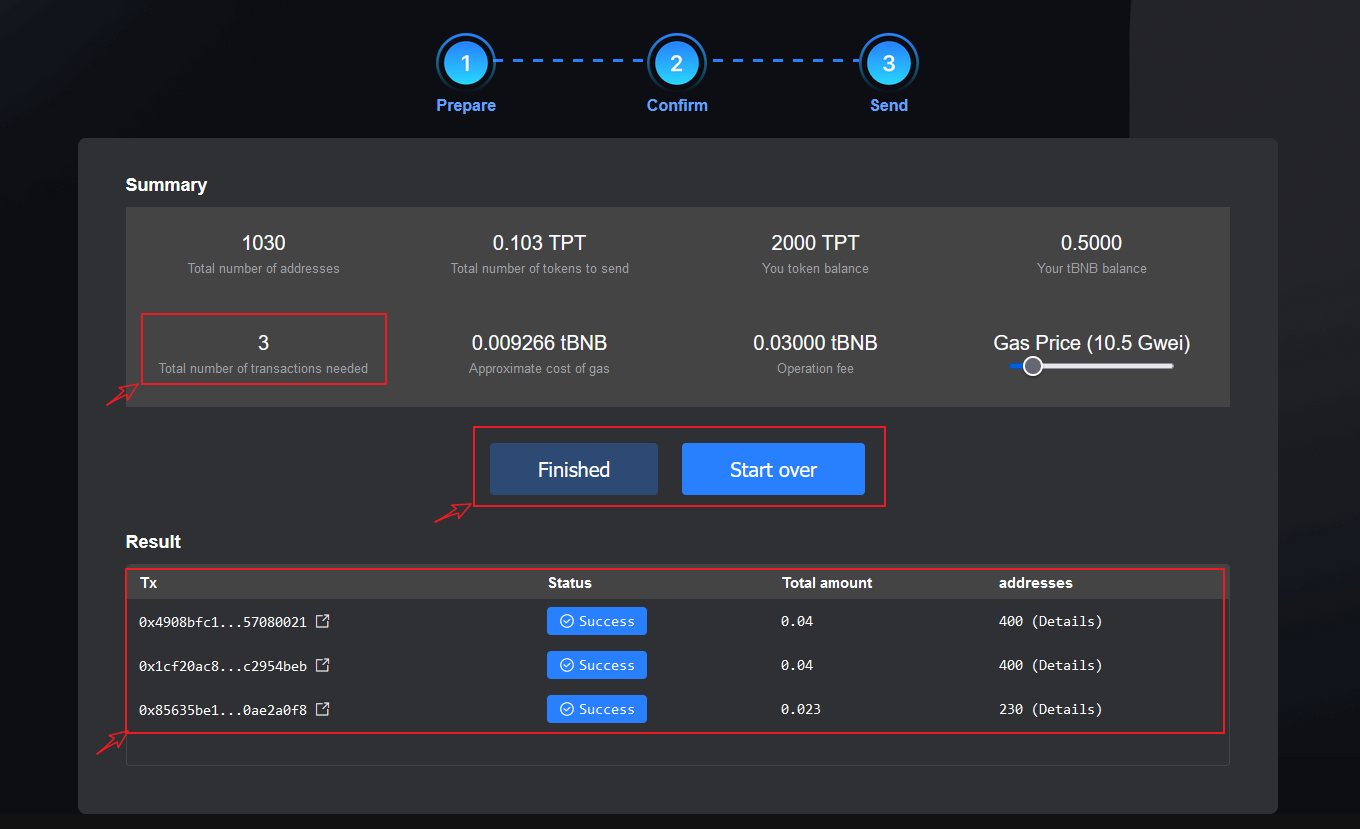The image size is (1360, 829).
Task: Click step 2 Confirm circle
Action: [x=677, y=64]
